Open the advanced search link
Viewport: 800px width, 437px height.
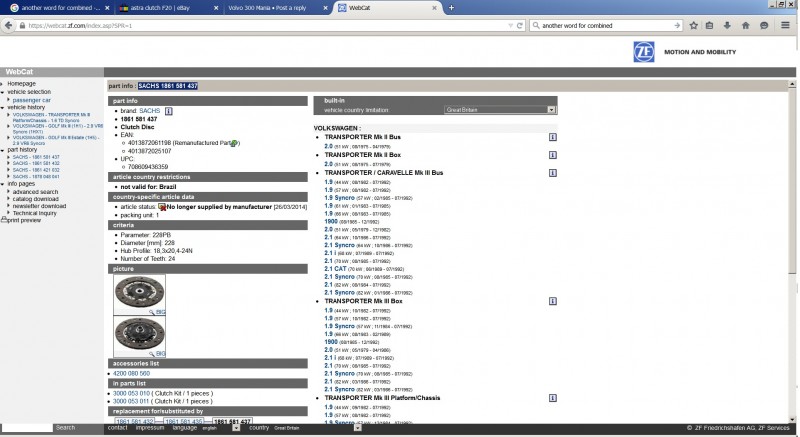click(x=35, y=192)
